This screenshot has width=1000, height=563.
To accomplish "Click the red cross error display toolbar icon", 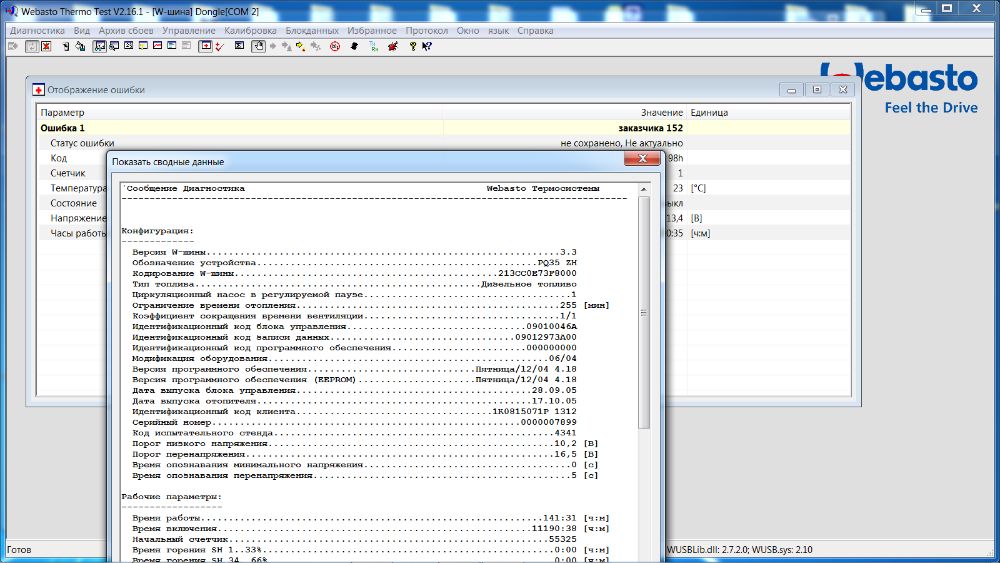I will coord(205,46).
